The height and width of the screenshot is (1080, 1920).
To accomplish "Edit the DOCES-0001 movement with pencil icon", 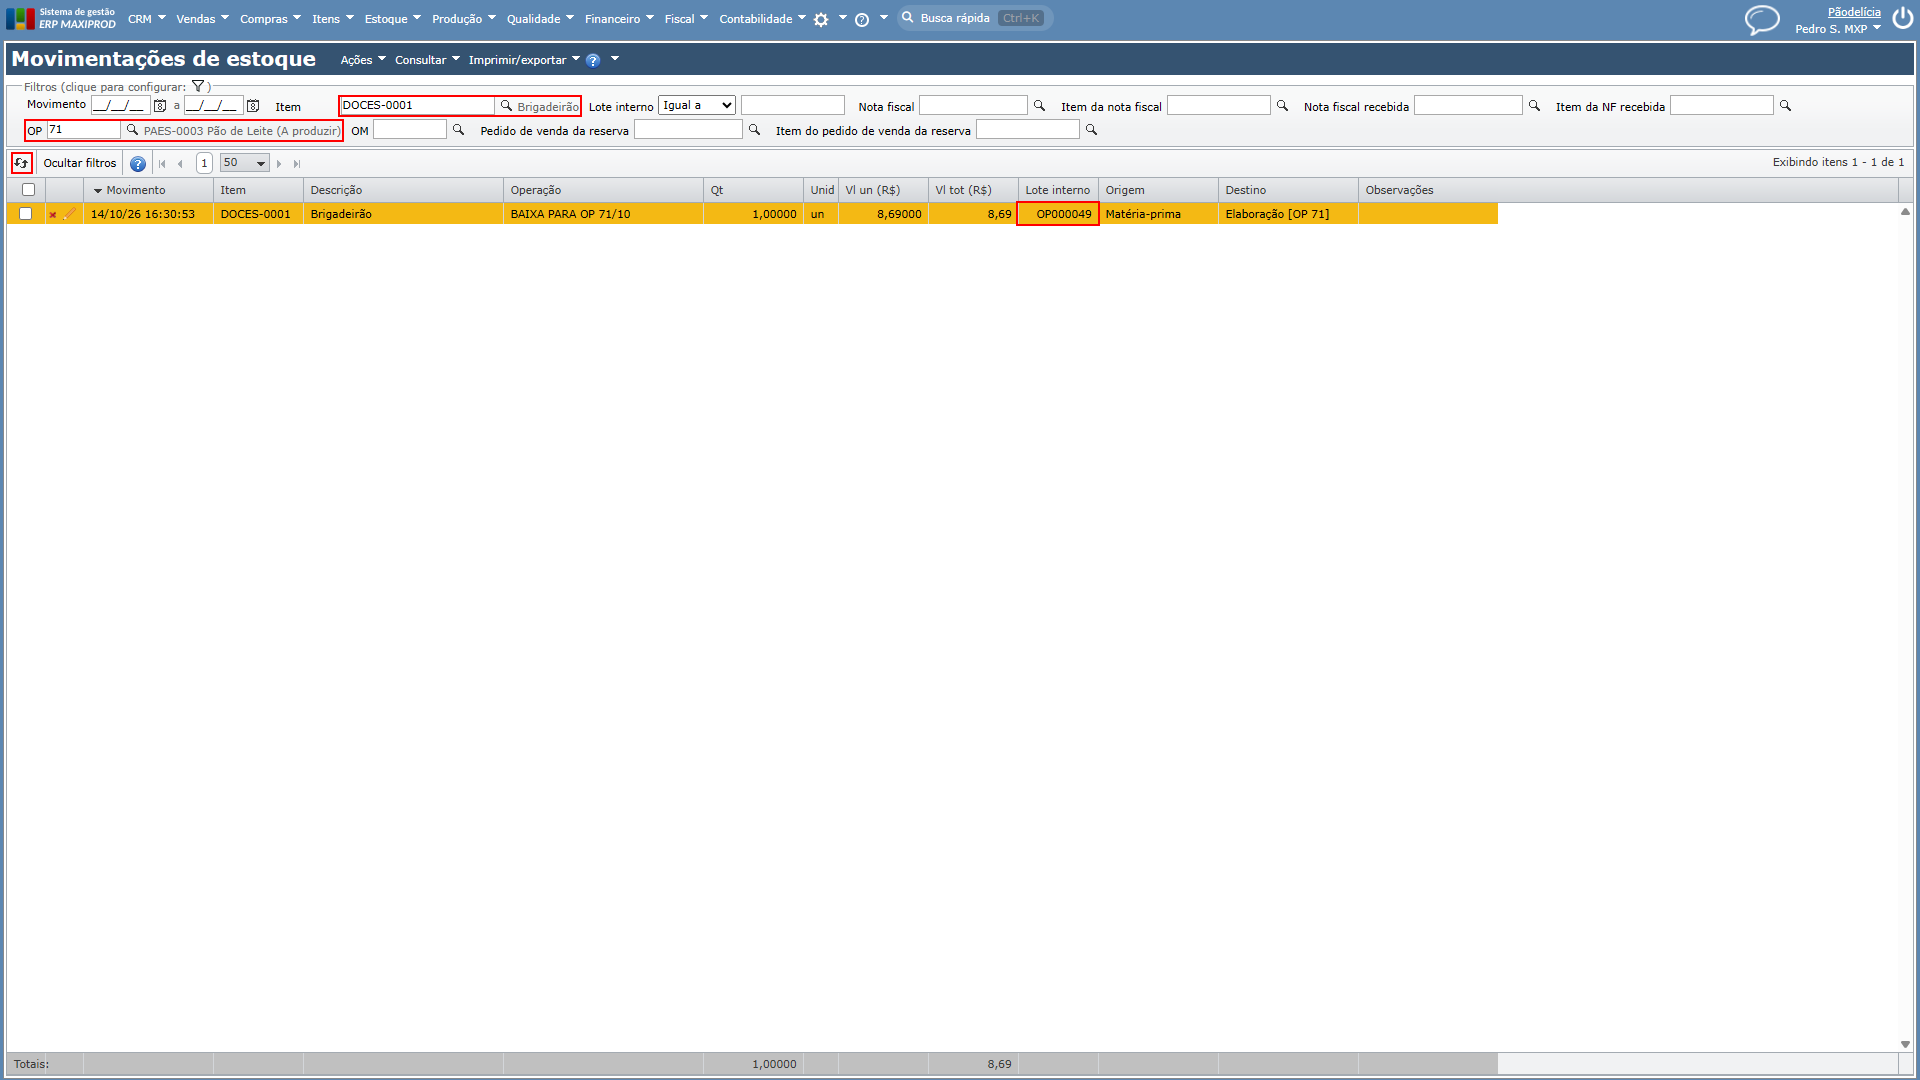I will click(69, 214).
